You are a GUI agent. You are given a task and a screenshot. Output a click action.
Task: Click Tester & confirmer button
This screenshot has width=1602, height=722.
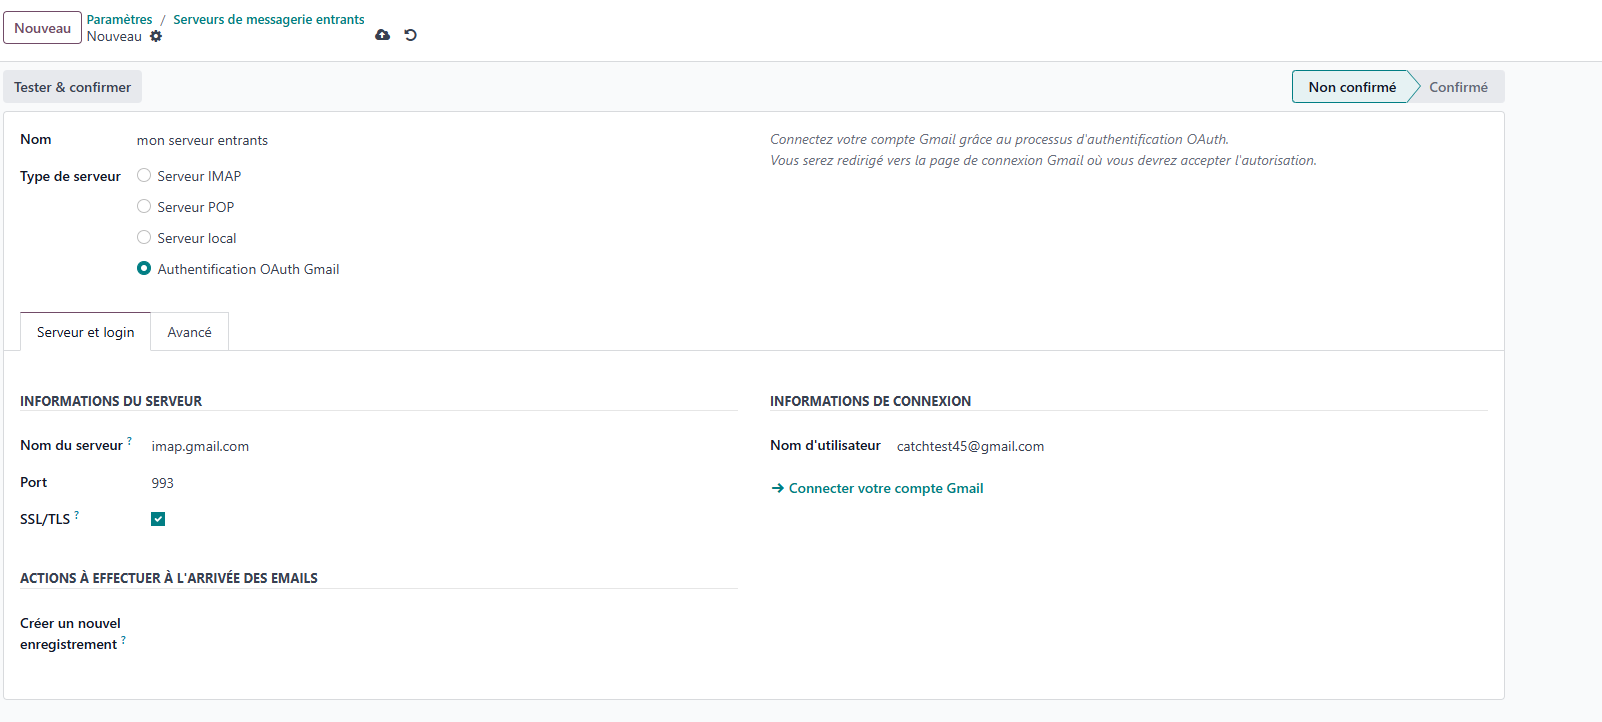coord(72,87)
